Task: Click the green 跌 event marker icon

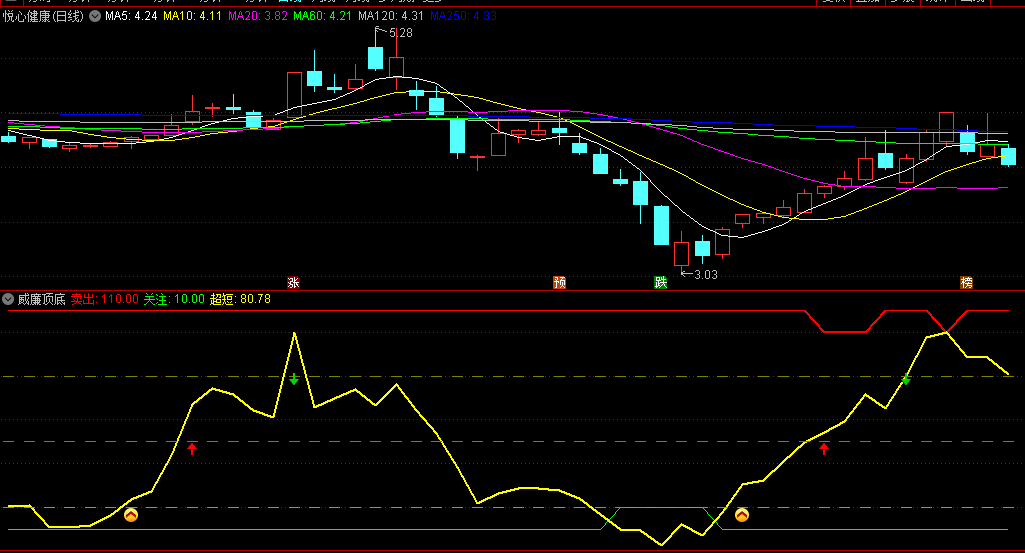Action: (661, 282)
